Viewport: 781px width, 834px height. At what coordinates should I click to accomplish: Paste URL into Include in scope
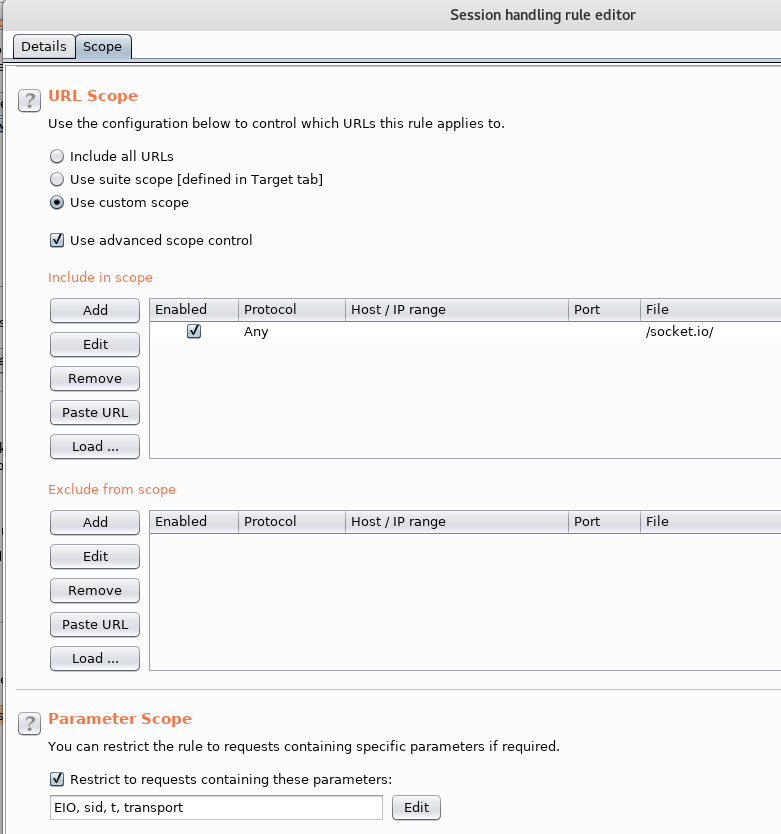[95, 413]
